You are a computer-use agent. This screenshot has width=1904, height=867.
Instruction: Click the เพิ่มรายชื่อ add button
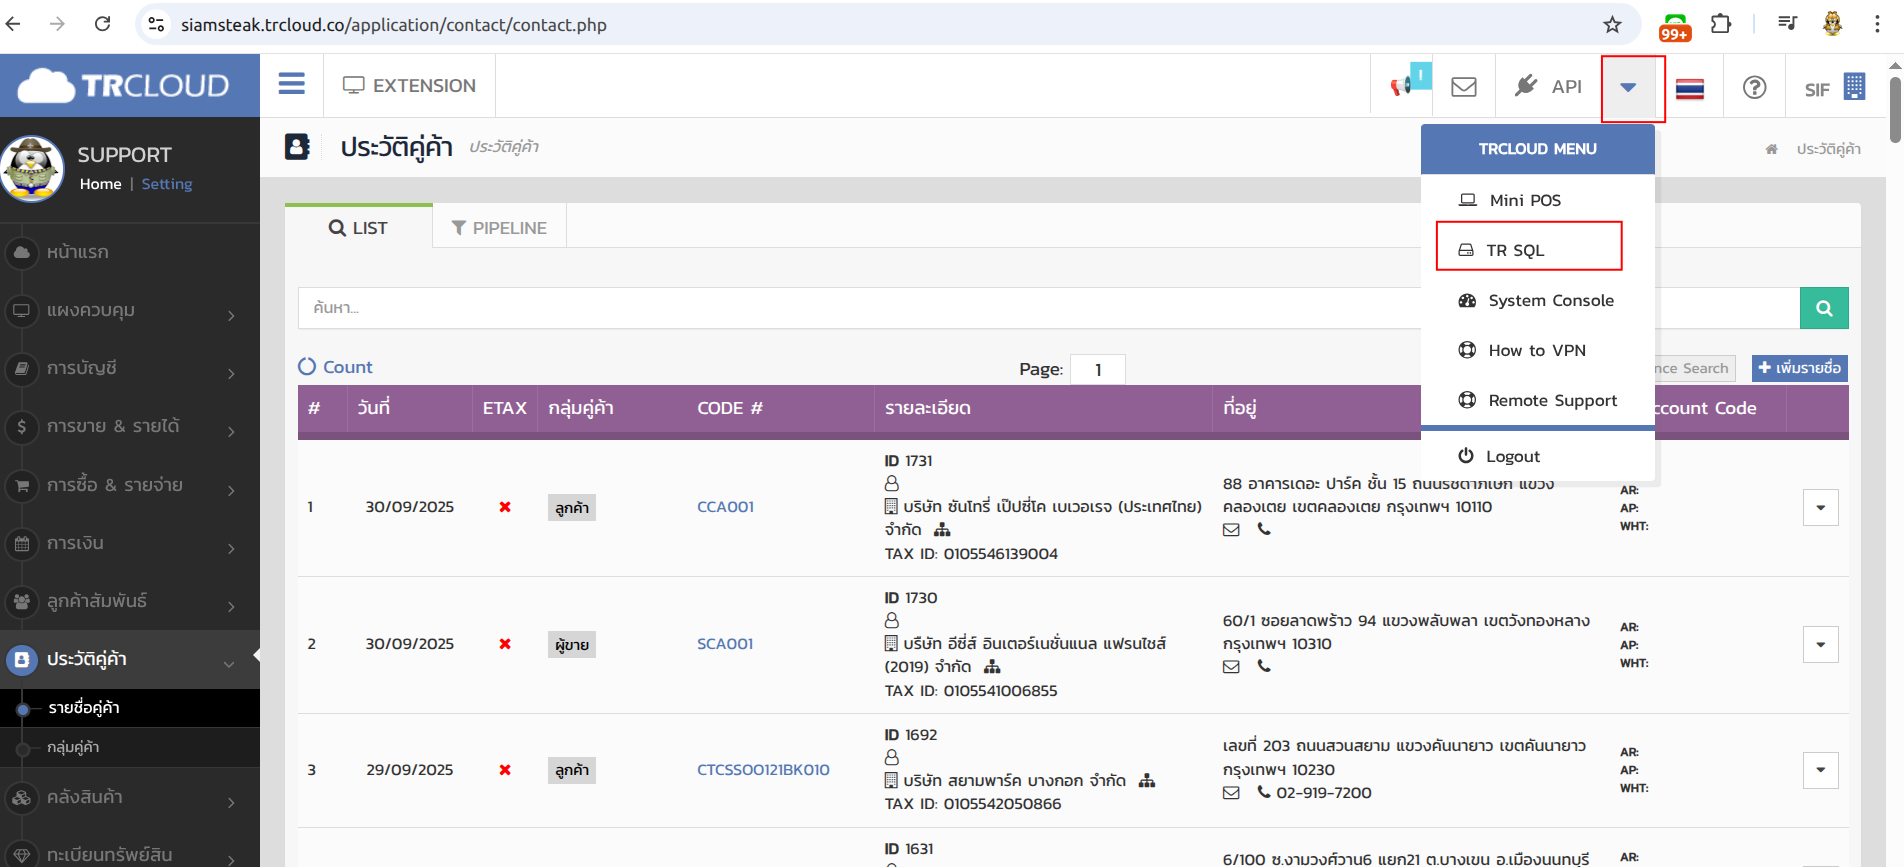(1799, 368)
